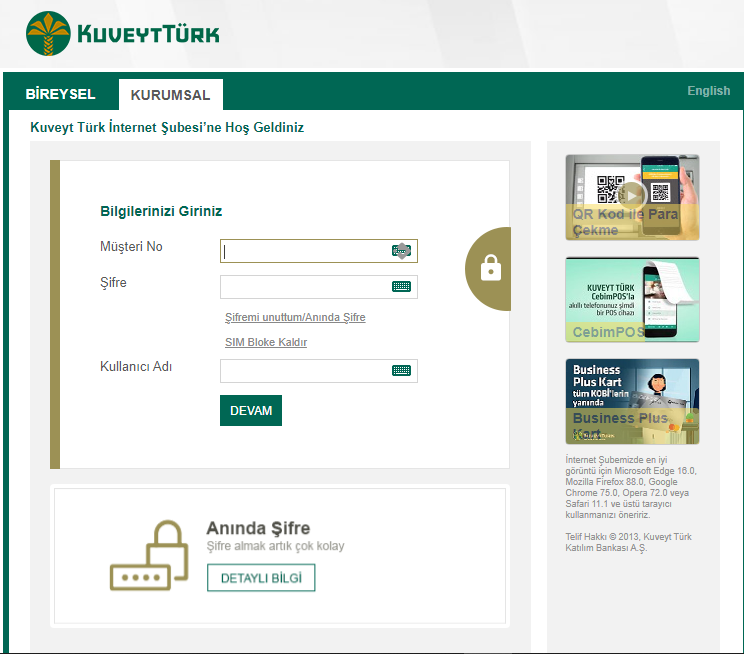Click the round padlock security icon
744x654 pixels.
[489, 268]
